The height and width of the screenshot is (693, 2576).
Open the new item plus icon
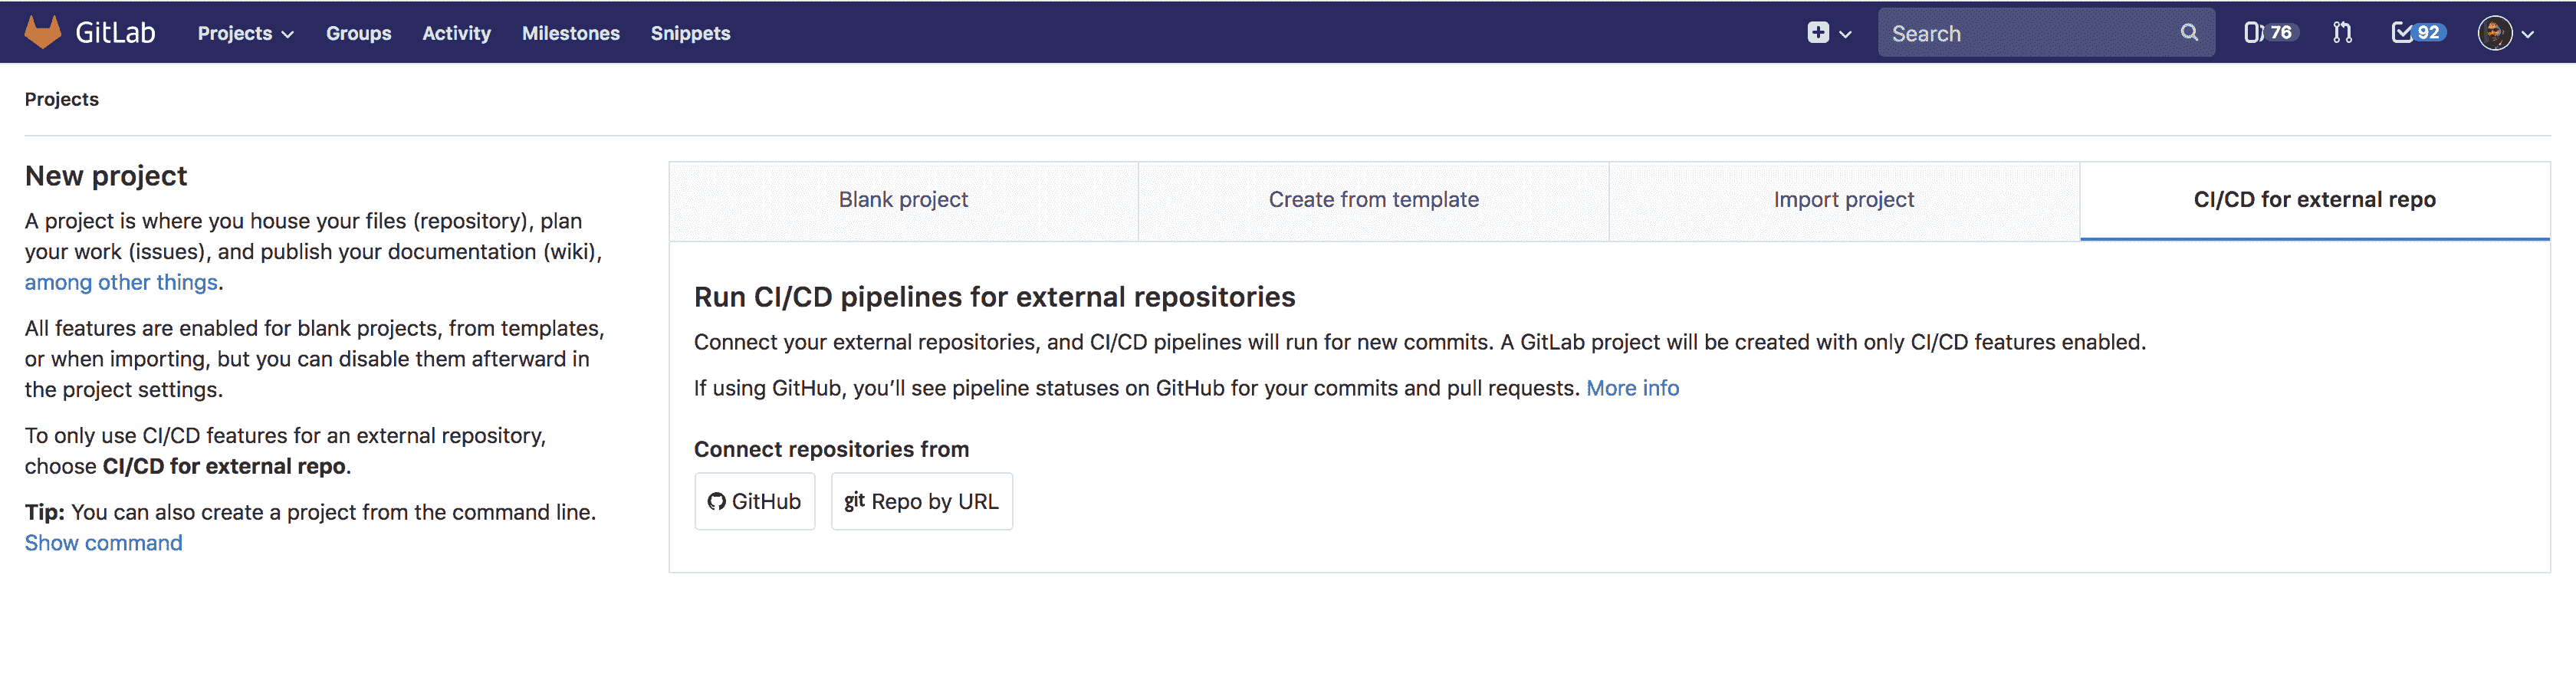click(x=1817, y=33)
